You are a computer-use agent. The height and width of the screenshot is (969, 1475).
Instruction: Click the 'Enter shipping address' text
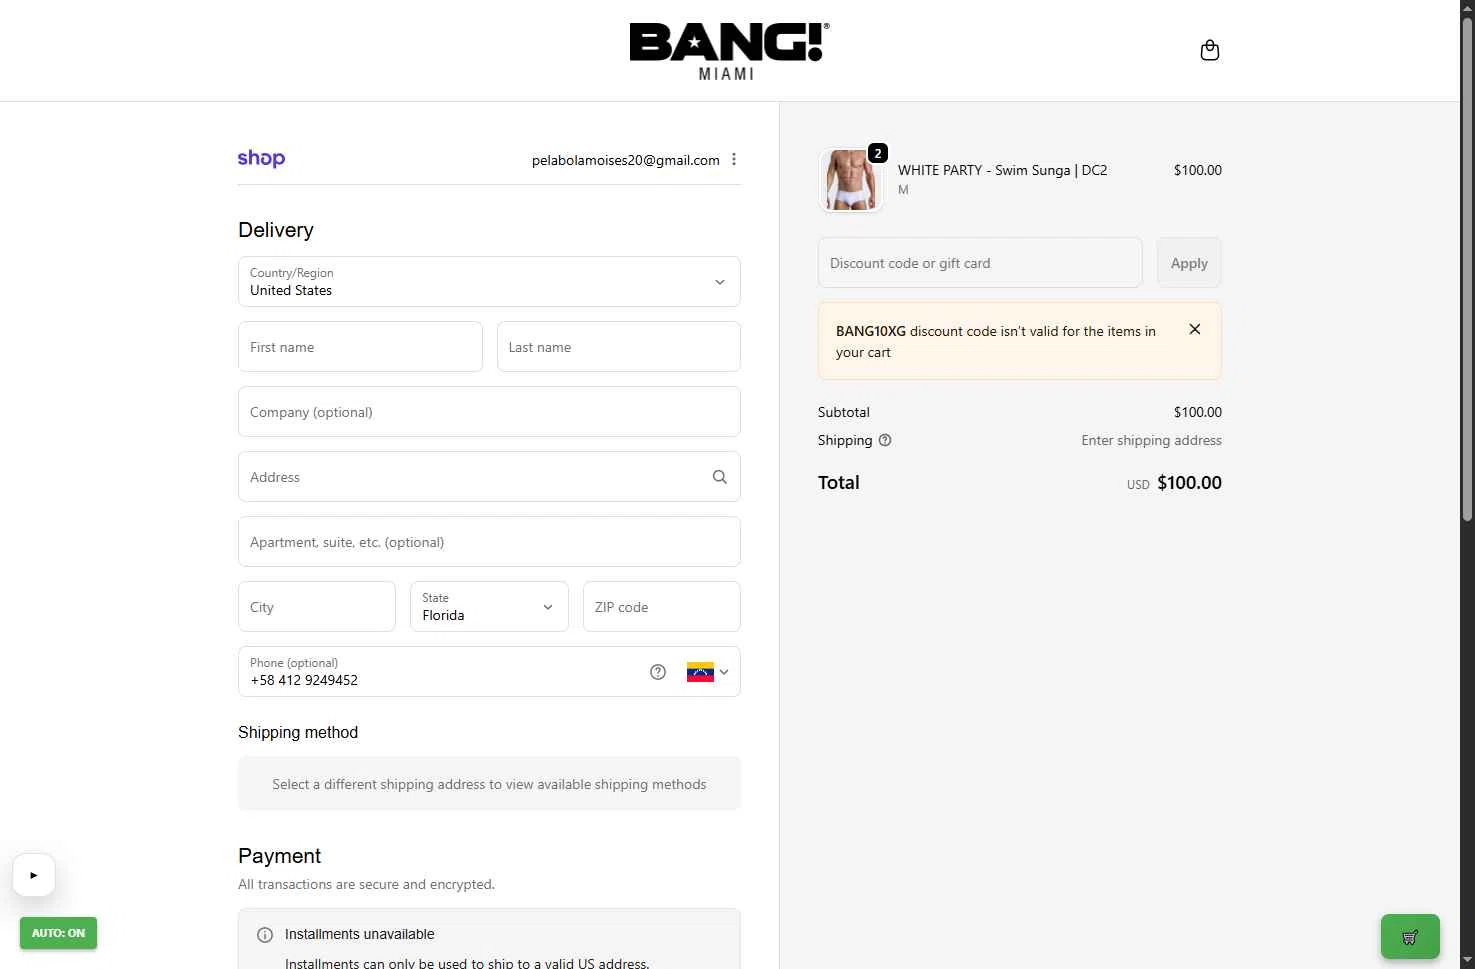1151,440
